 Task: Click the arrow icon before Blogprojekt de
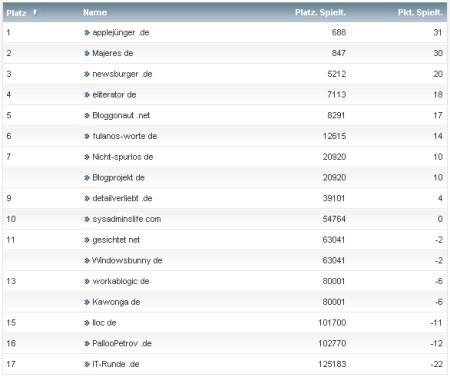click(x=87, y=178)
